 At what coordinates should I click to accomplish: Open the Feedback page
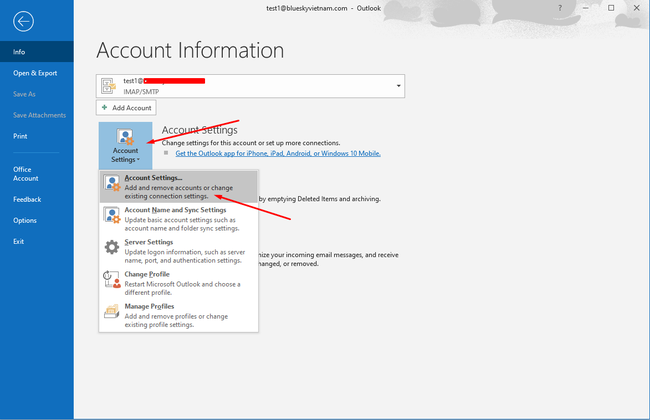click(37, 199)
